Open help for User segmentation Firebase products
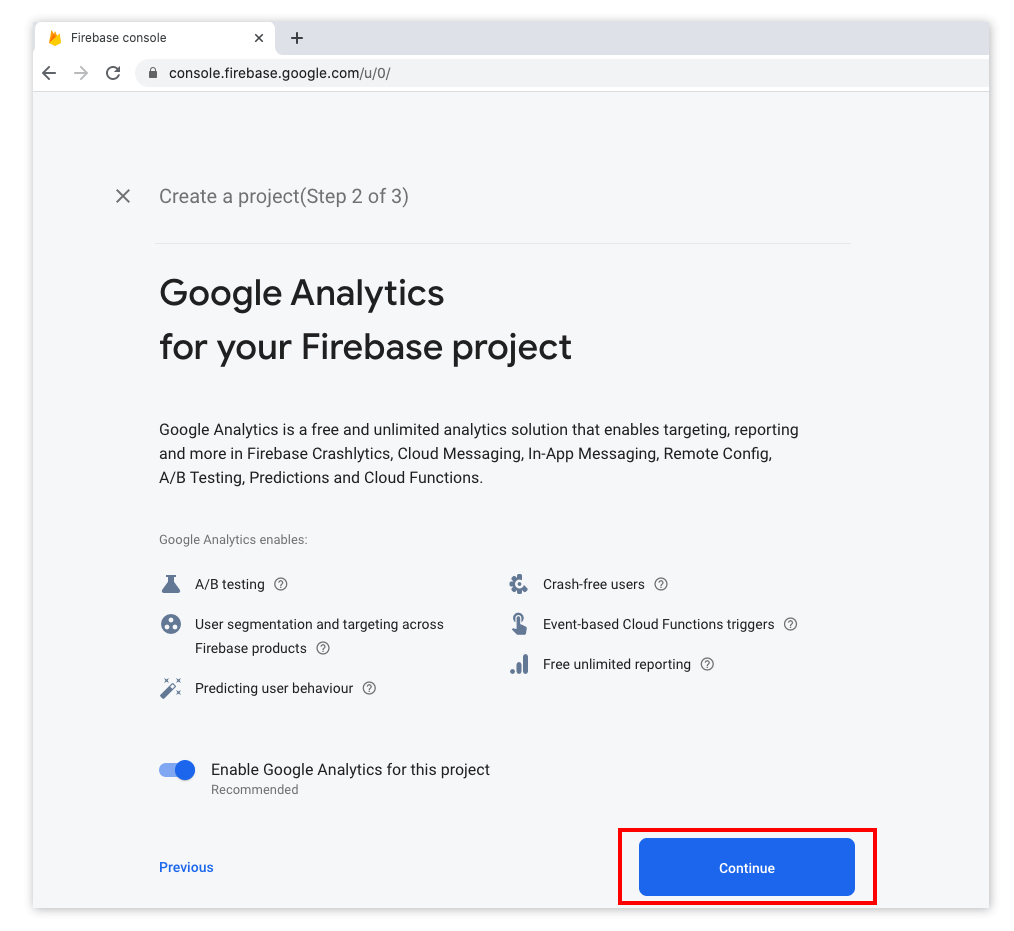Image resolution: width=1014 pixels, height=931 pixels. click(x=323, y=648)
